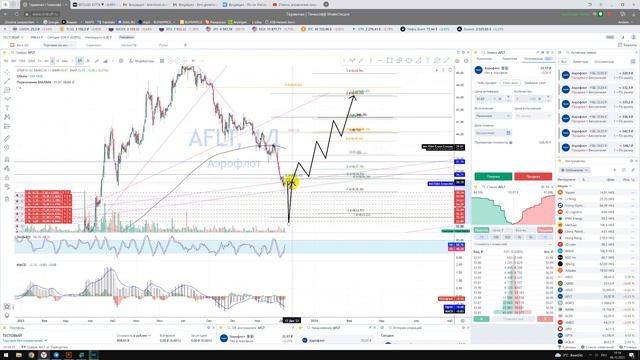Choose the Тейк-профит order type
Screen dimensions: 640x360
pos(486,83)
